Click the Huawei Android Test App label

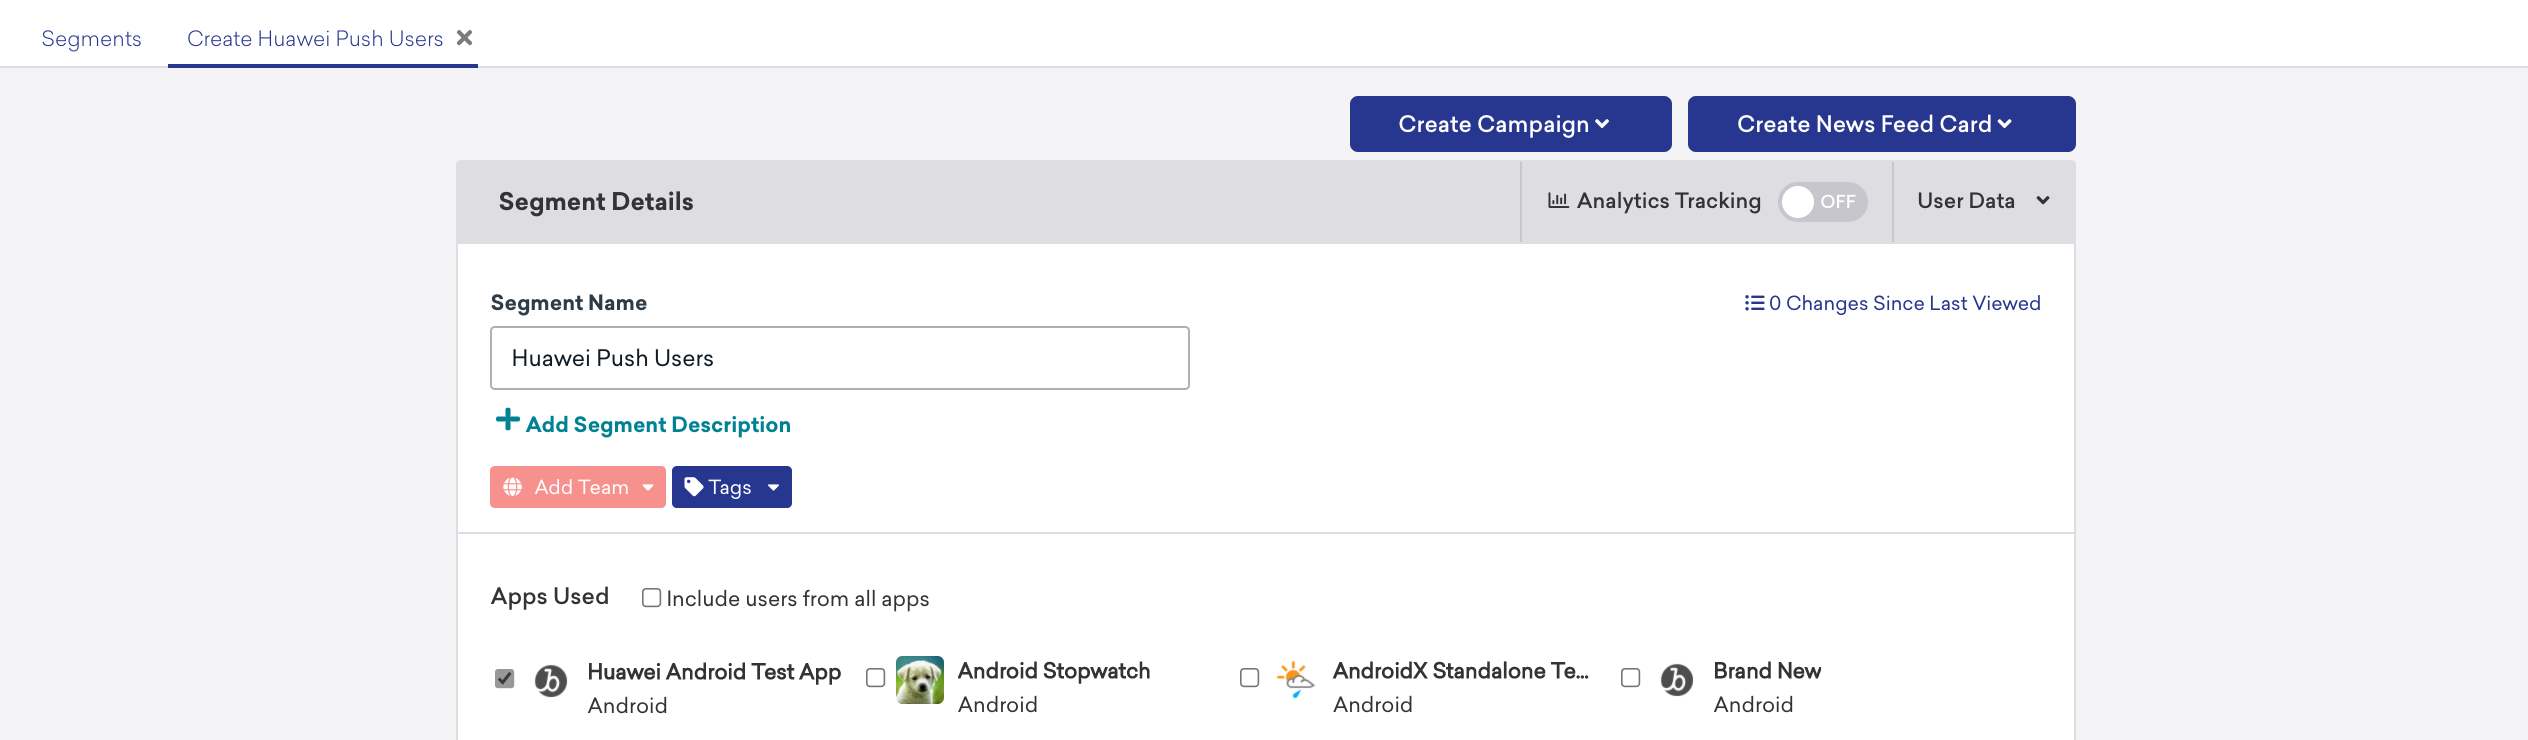click(714, 671)
